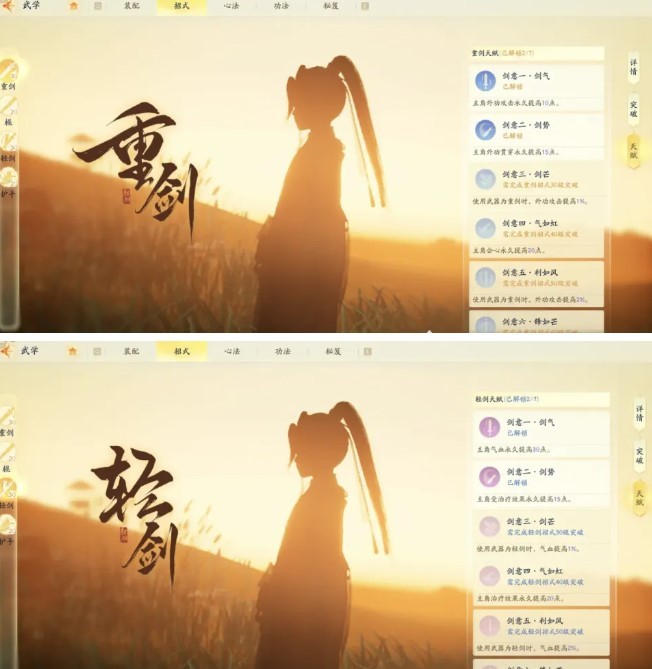Click text '主角外功攻击永久提高10点'
This screenshot has width=652, height=669.
516,103
